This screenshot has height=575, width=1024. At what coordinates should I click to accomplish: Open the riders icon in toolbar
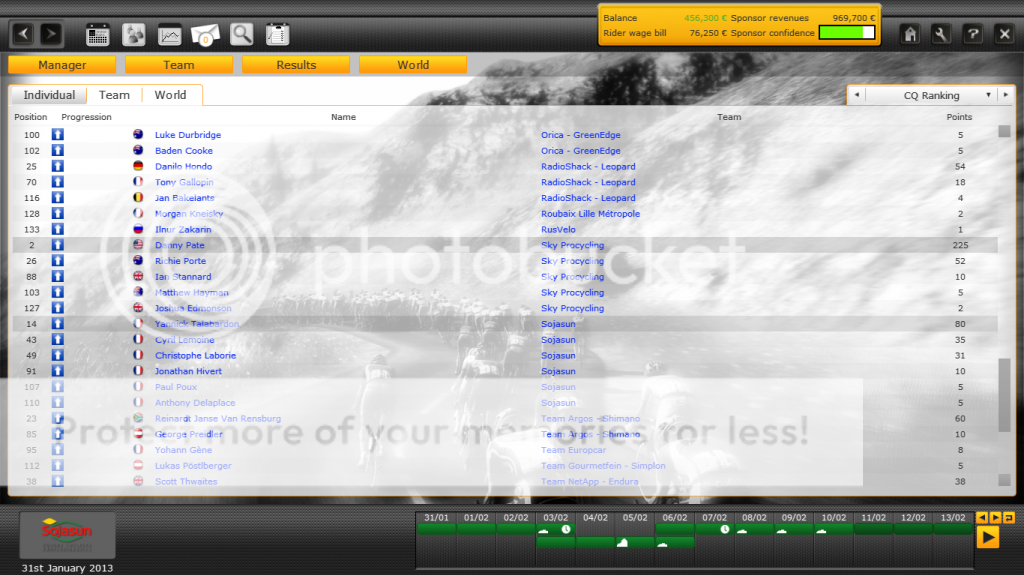click(134, 35)
